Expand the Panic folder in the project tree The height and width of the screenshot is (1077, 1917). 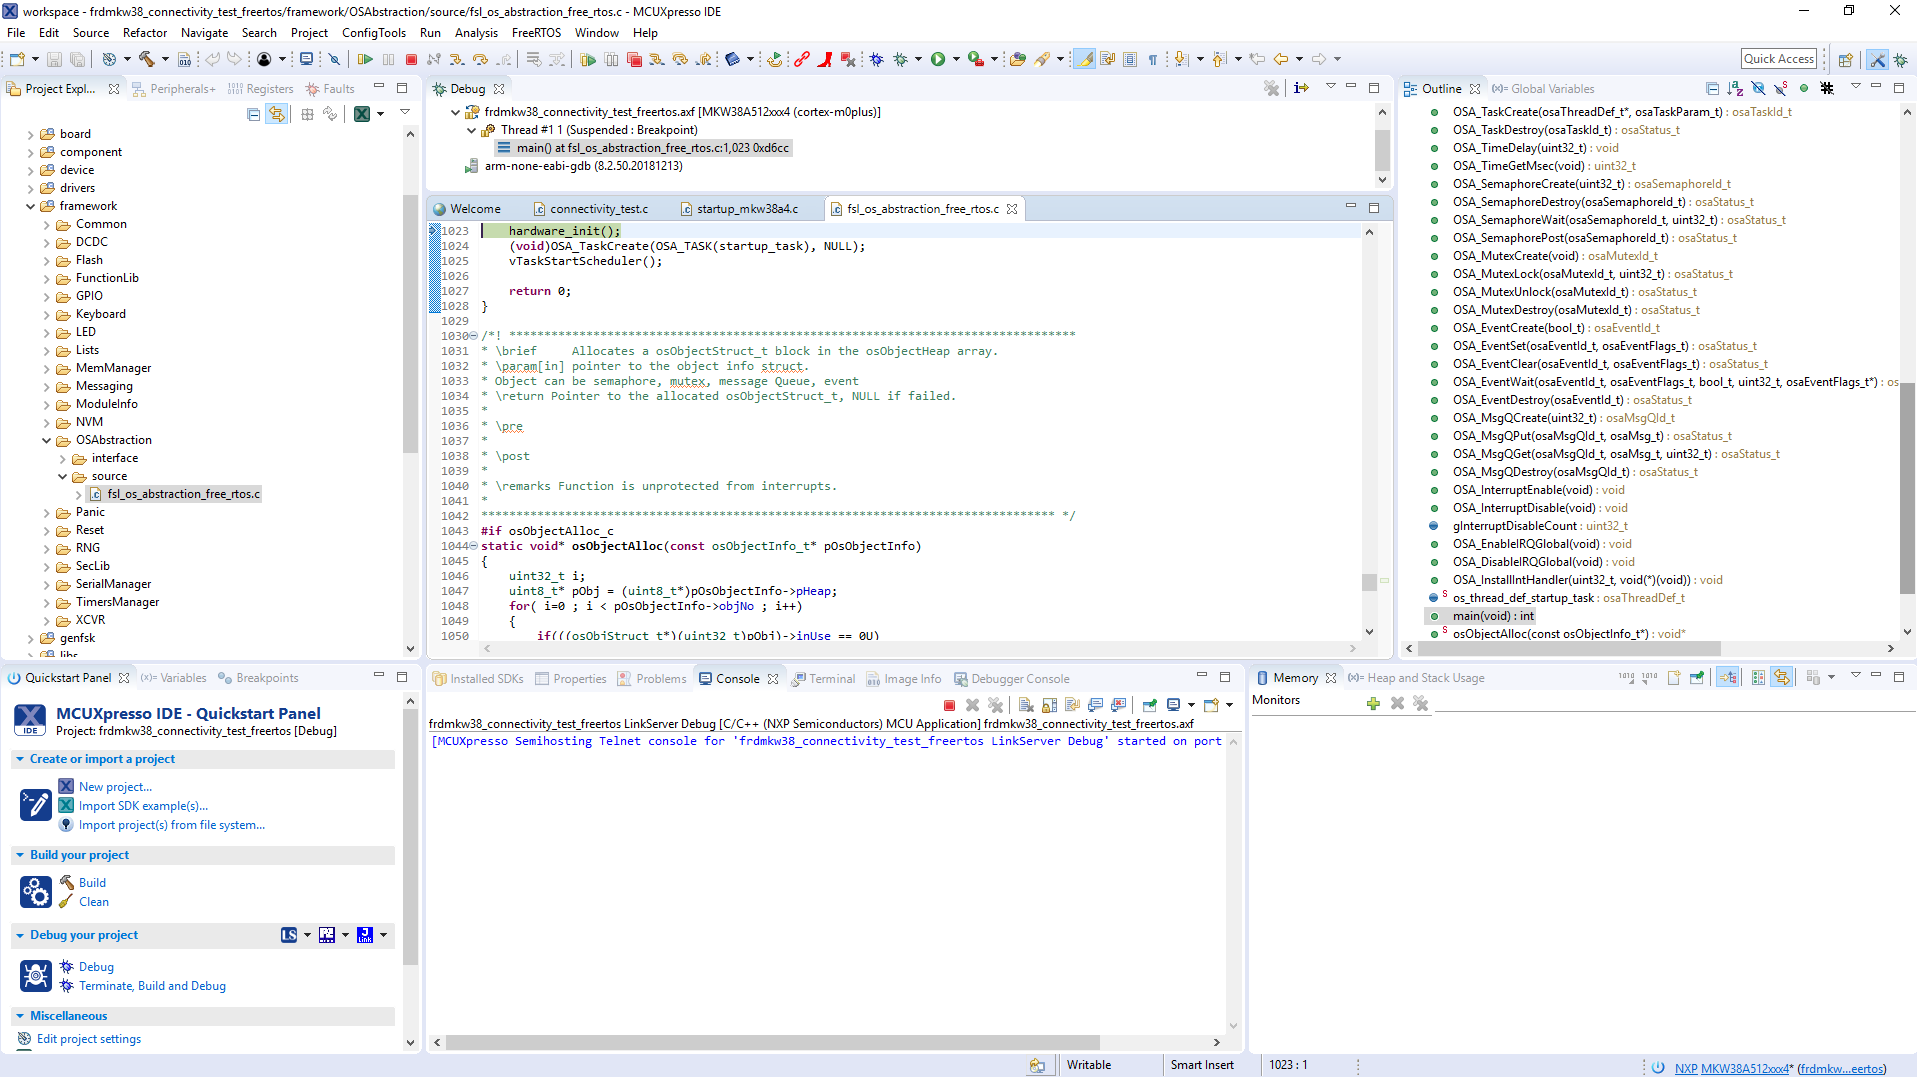coord(46,513)
